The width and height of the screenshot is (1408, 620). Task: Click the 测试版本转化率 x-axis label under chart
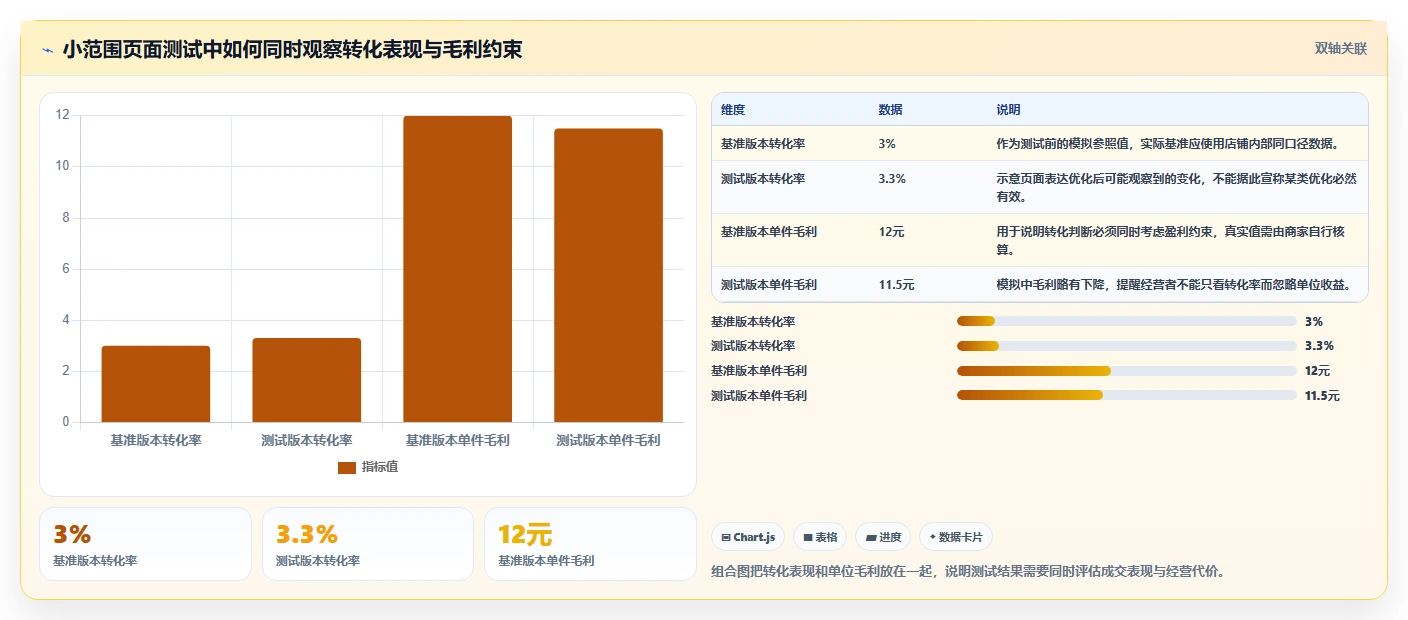307,440
